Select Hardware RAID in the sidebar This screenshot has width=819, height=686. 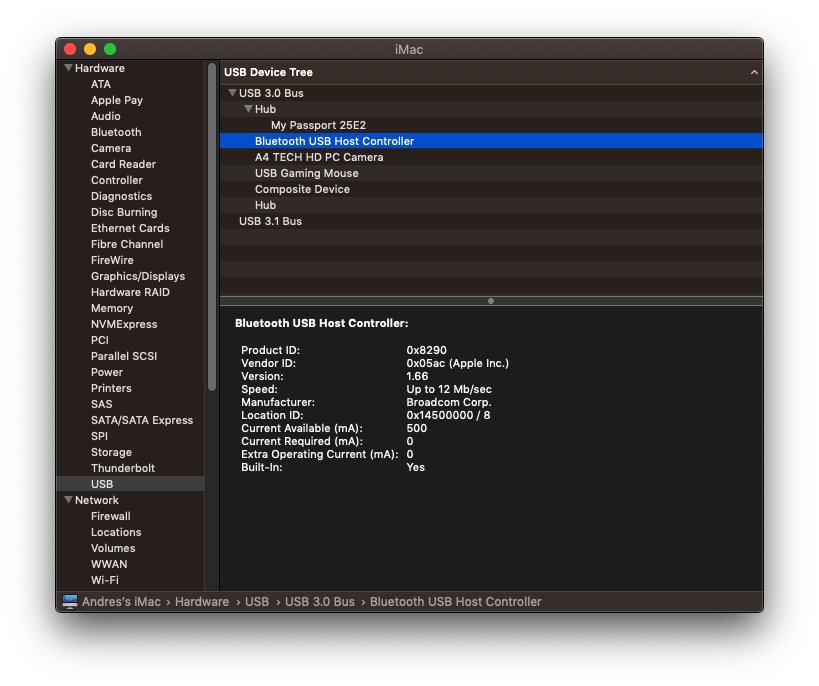[130, 292]
